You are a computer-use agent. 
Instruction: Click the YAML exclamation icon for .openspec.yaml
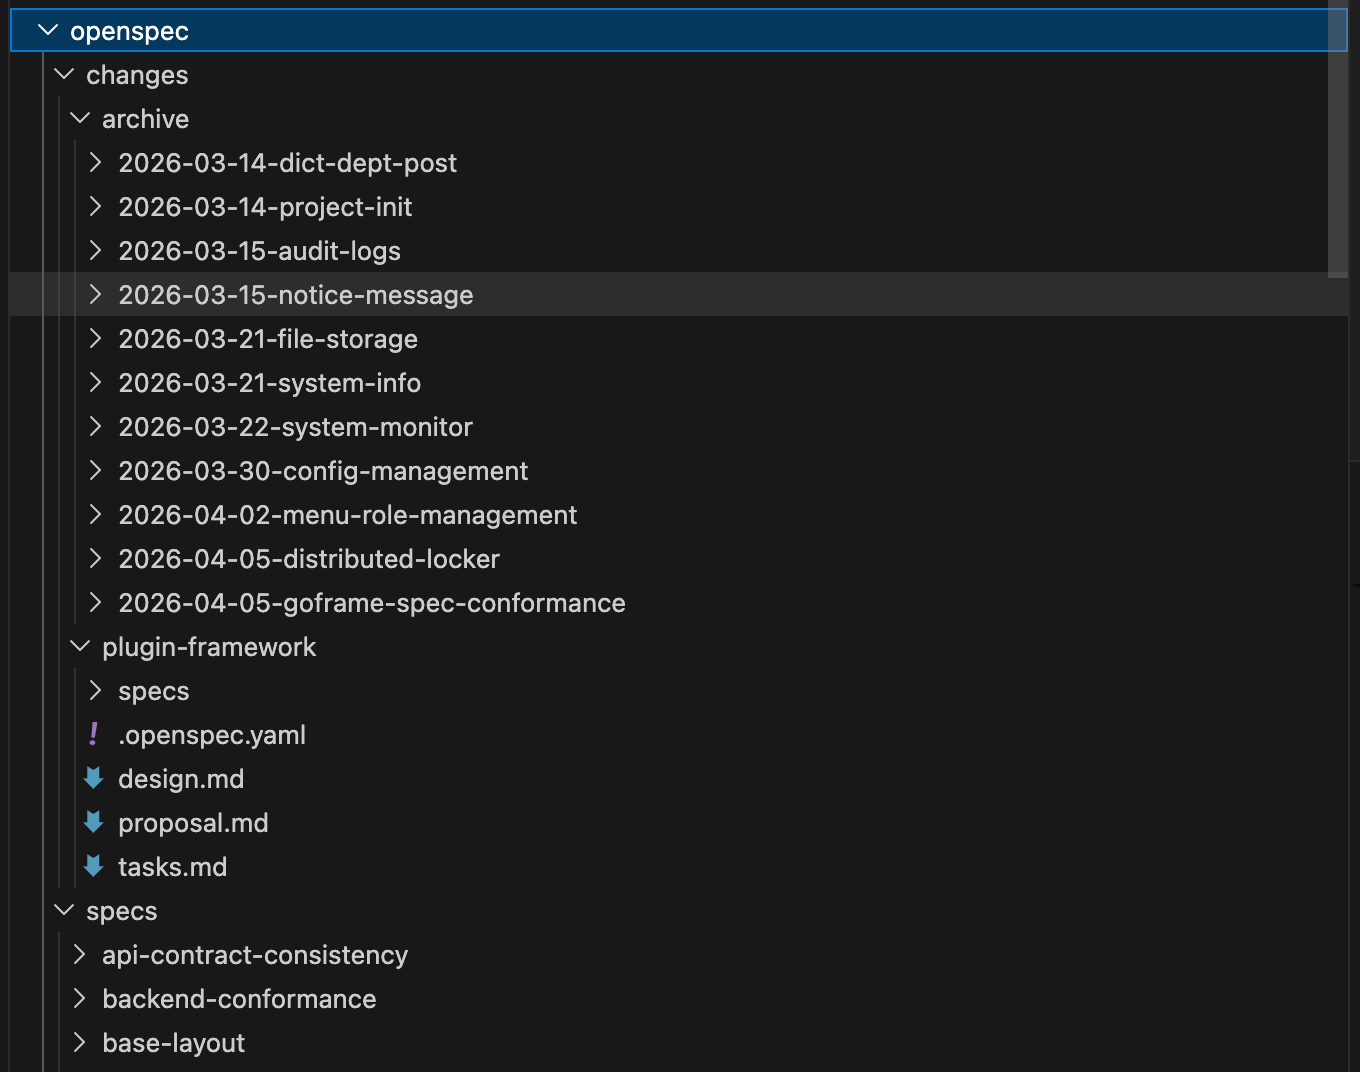pos(94,734)
